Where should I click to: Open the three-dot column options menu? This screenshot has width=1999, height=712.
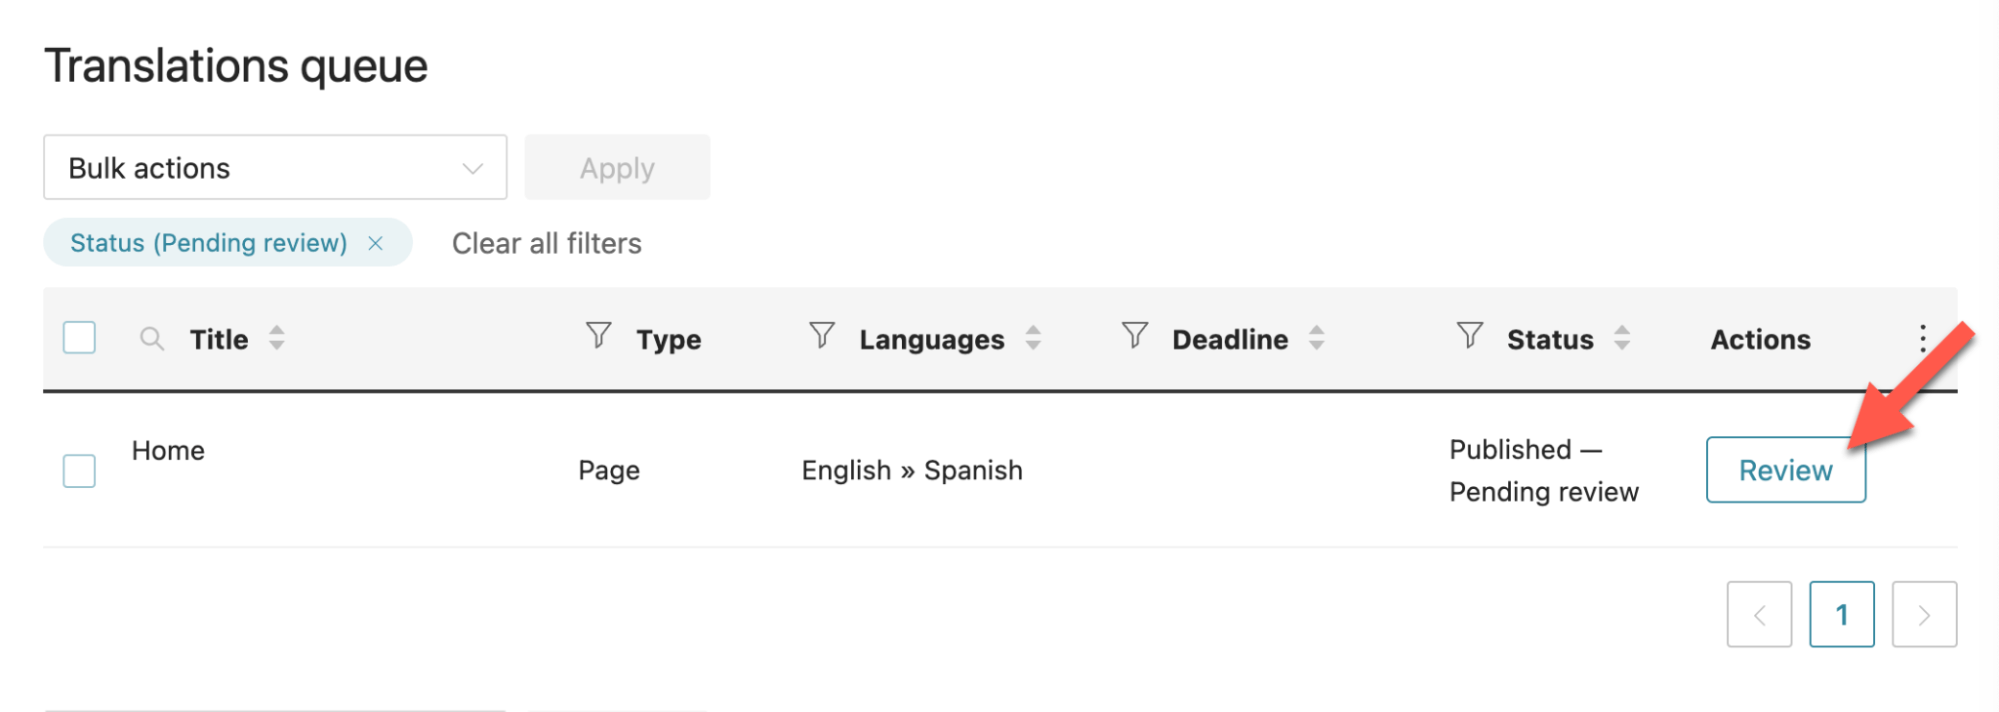point(1922,338)
